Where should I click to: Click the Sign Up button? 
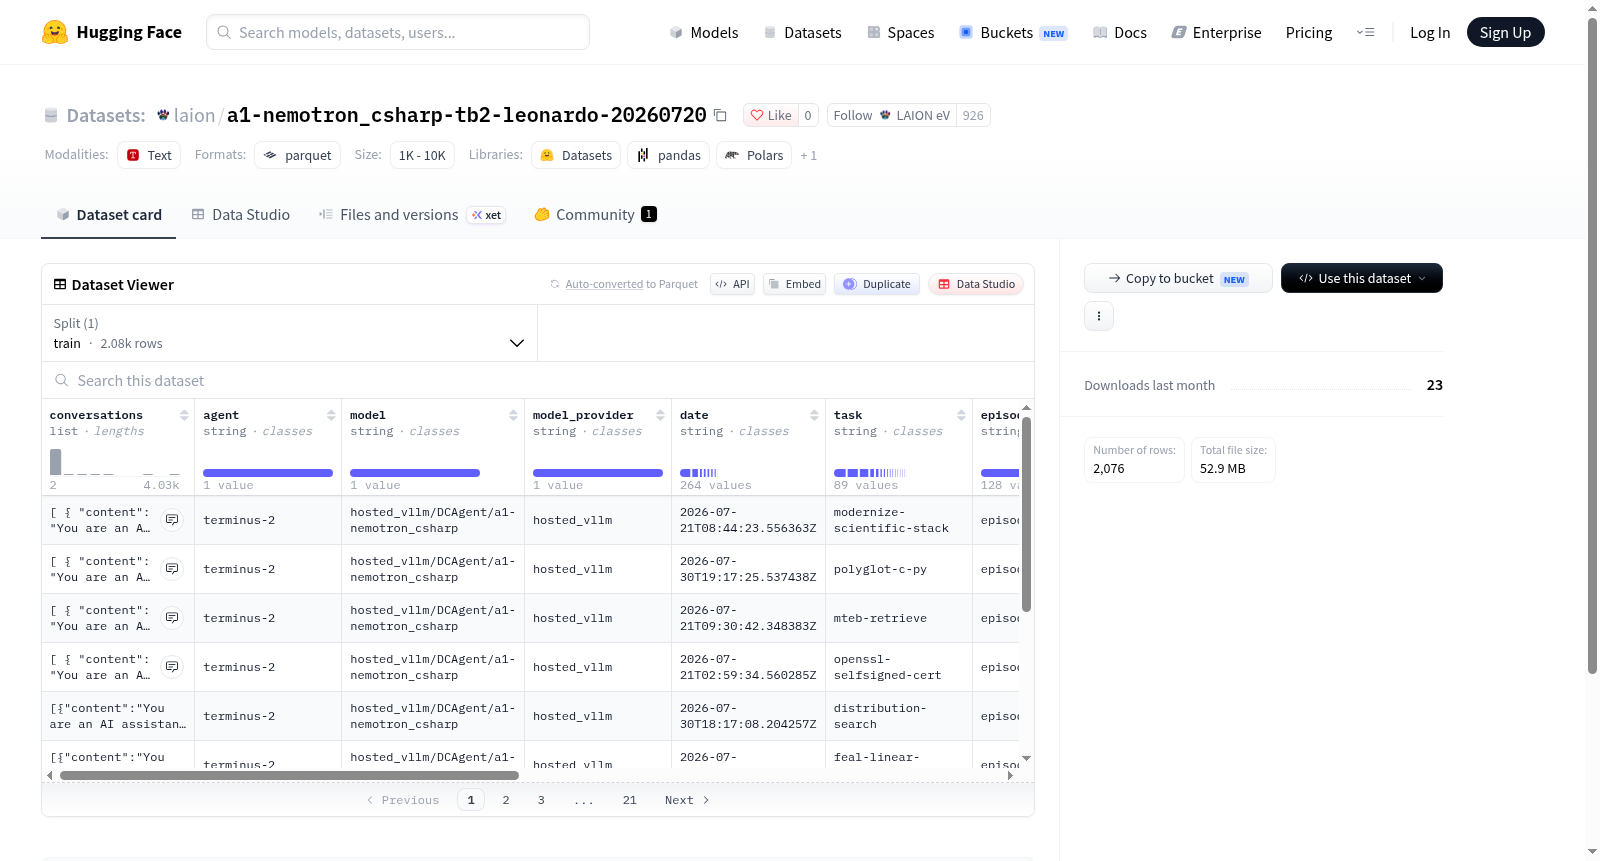(x=1505, y=32)
